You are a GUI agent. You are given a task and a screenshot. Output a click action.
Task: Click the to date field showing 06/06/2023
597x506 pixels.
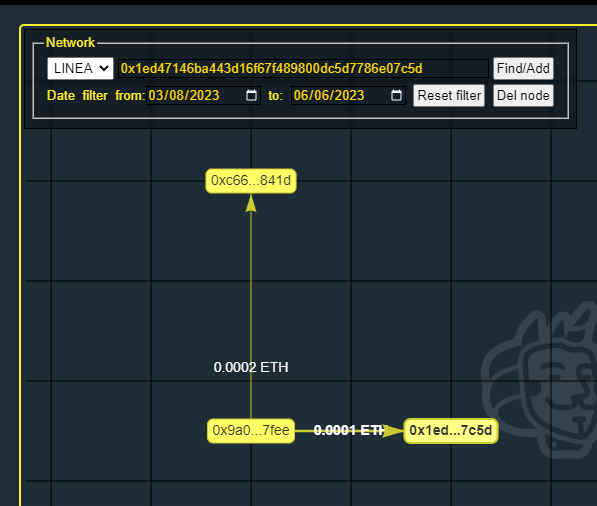click(x=348, y=95)
